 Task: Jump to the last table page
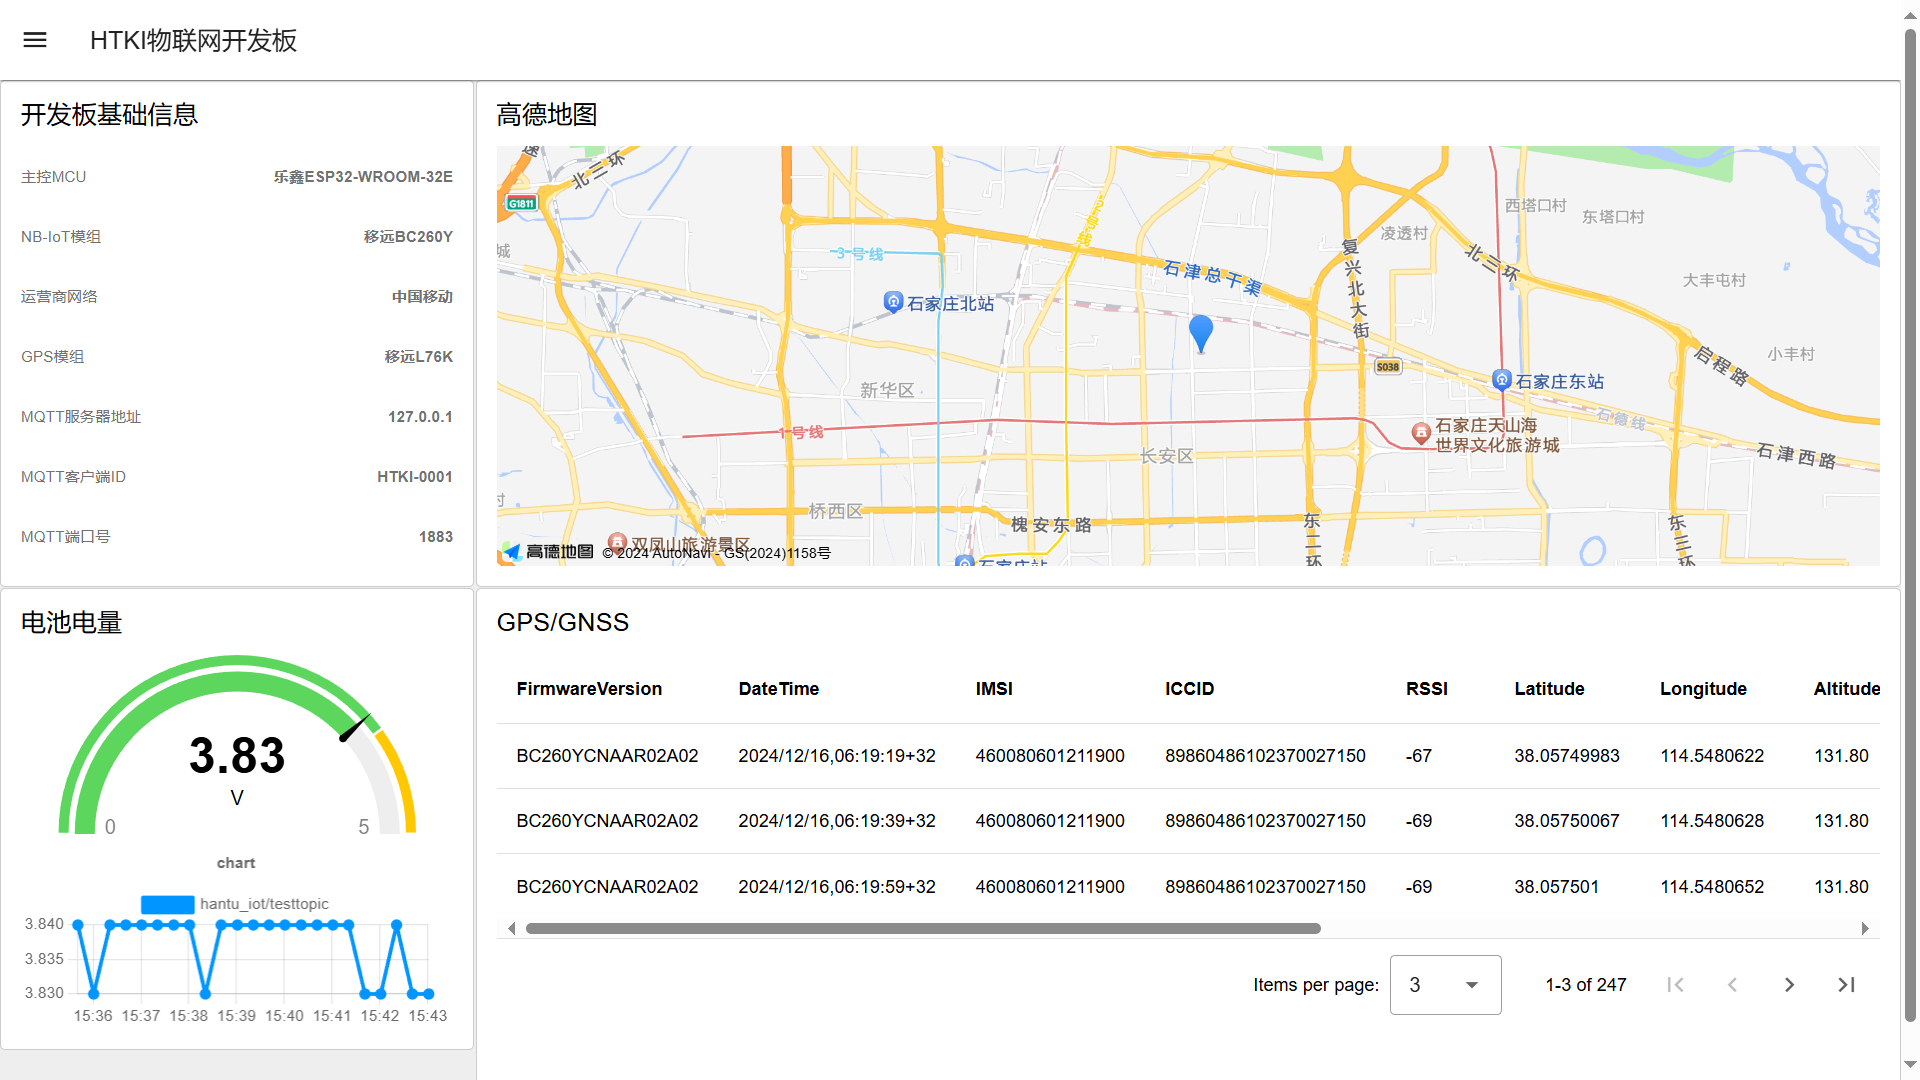pos(1846,985)
